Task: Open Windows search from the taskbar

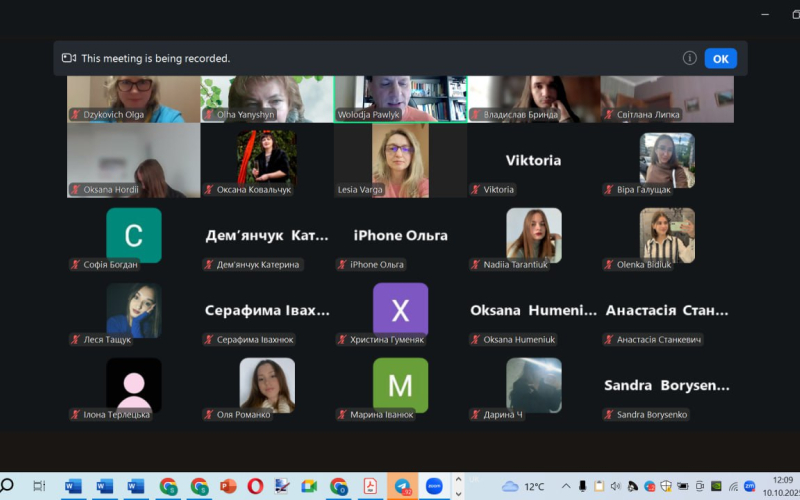Action: [8, 486]
